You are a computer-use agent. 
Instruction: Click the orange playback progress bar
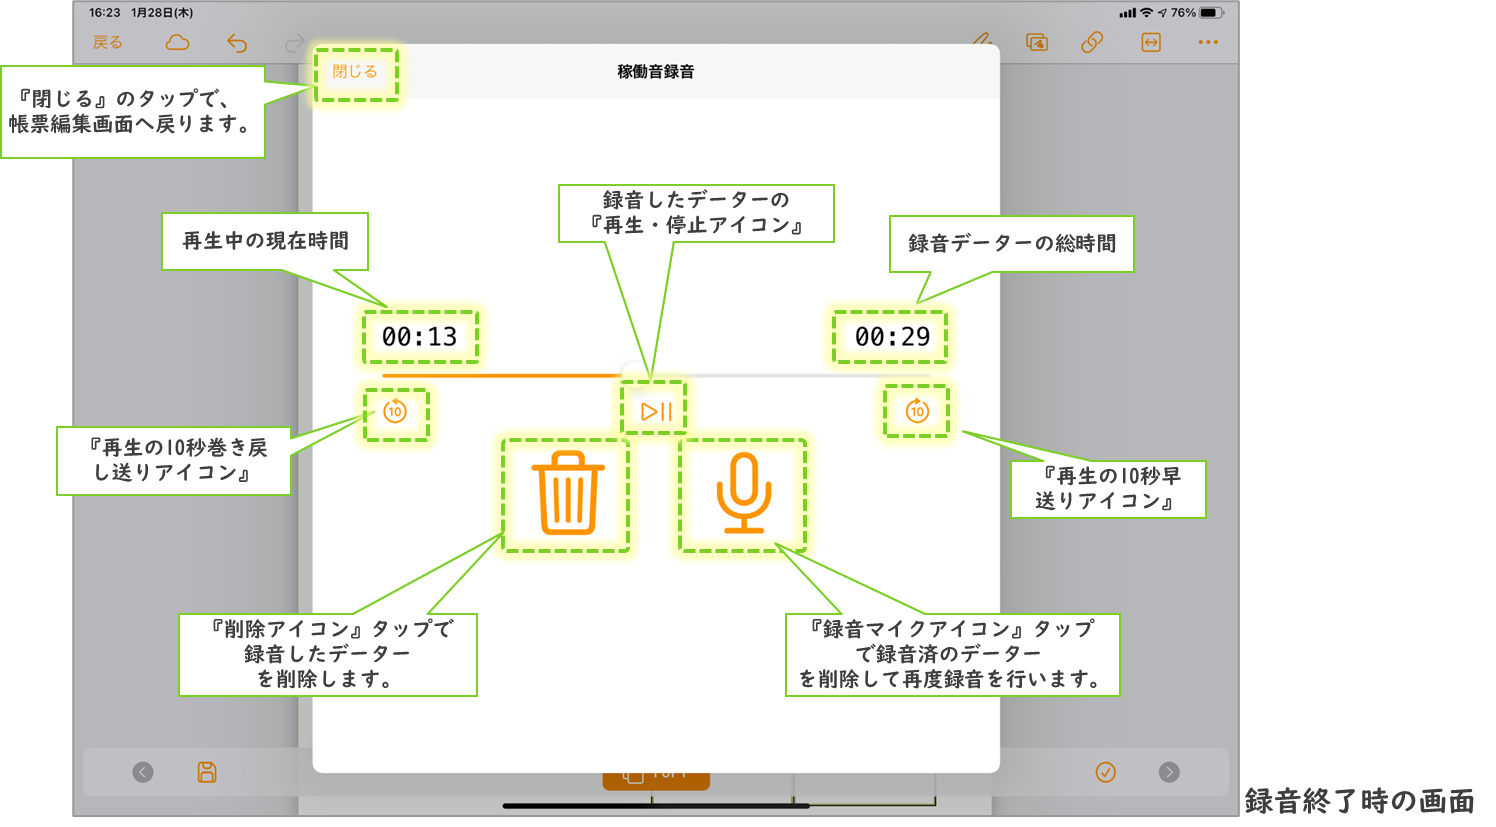pyautogui.click(x=500, y=376)
